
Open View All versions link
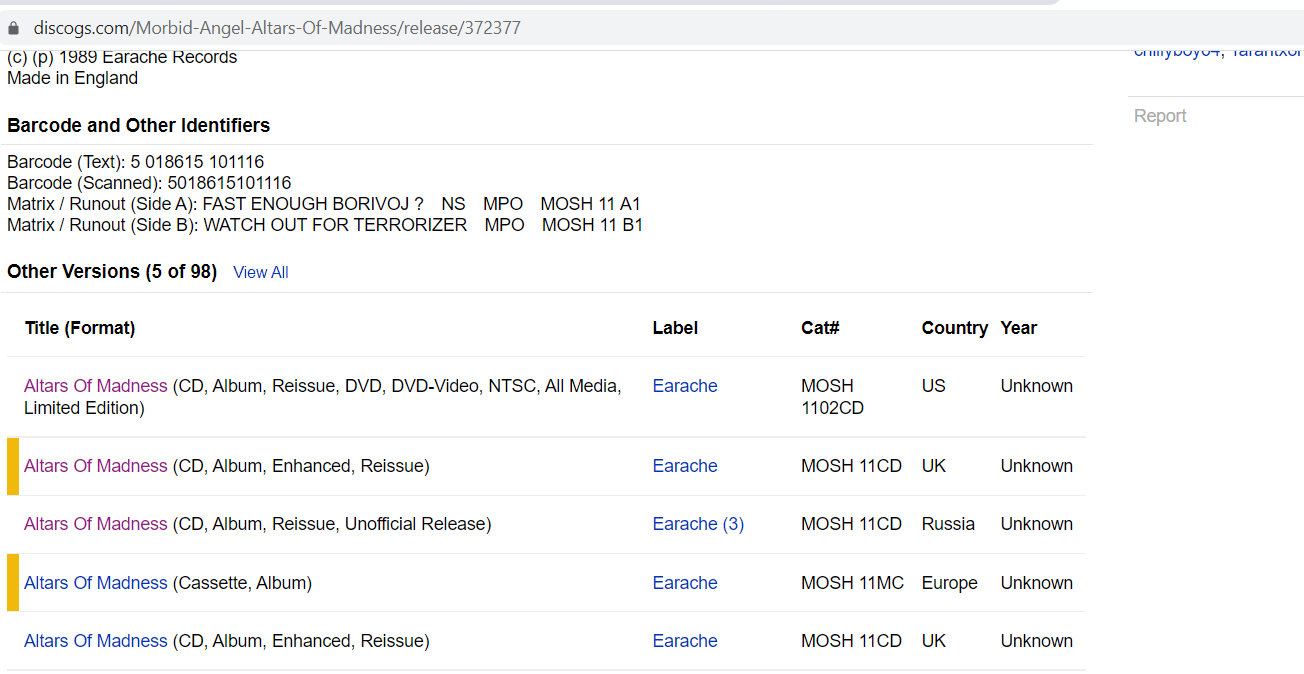pyautogui.click(x=261, y=272)
